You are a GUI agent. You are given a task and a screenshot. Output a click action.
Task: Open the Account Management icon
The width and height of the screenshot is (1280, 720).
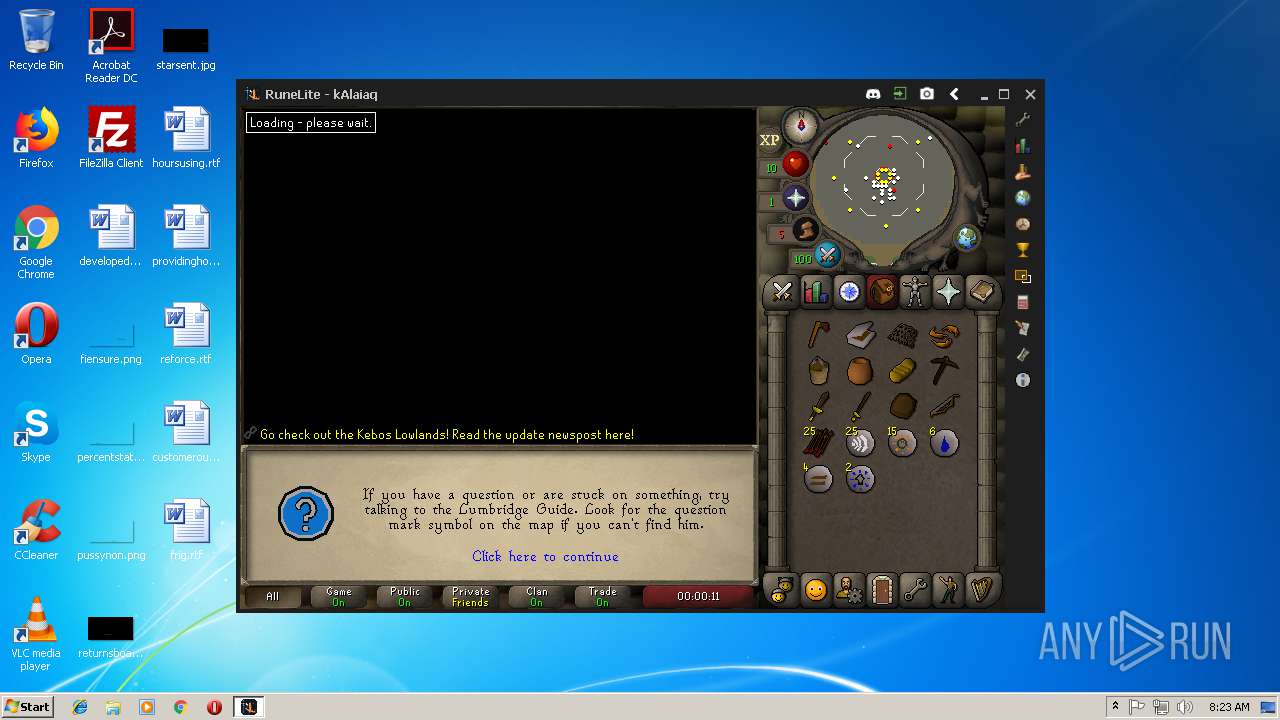tap(849, 590)
